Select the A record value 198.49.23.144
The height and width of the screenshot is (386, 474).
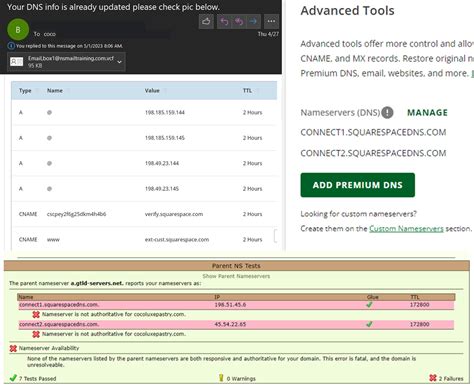pos(162,163)
